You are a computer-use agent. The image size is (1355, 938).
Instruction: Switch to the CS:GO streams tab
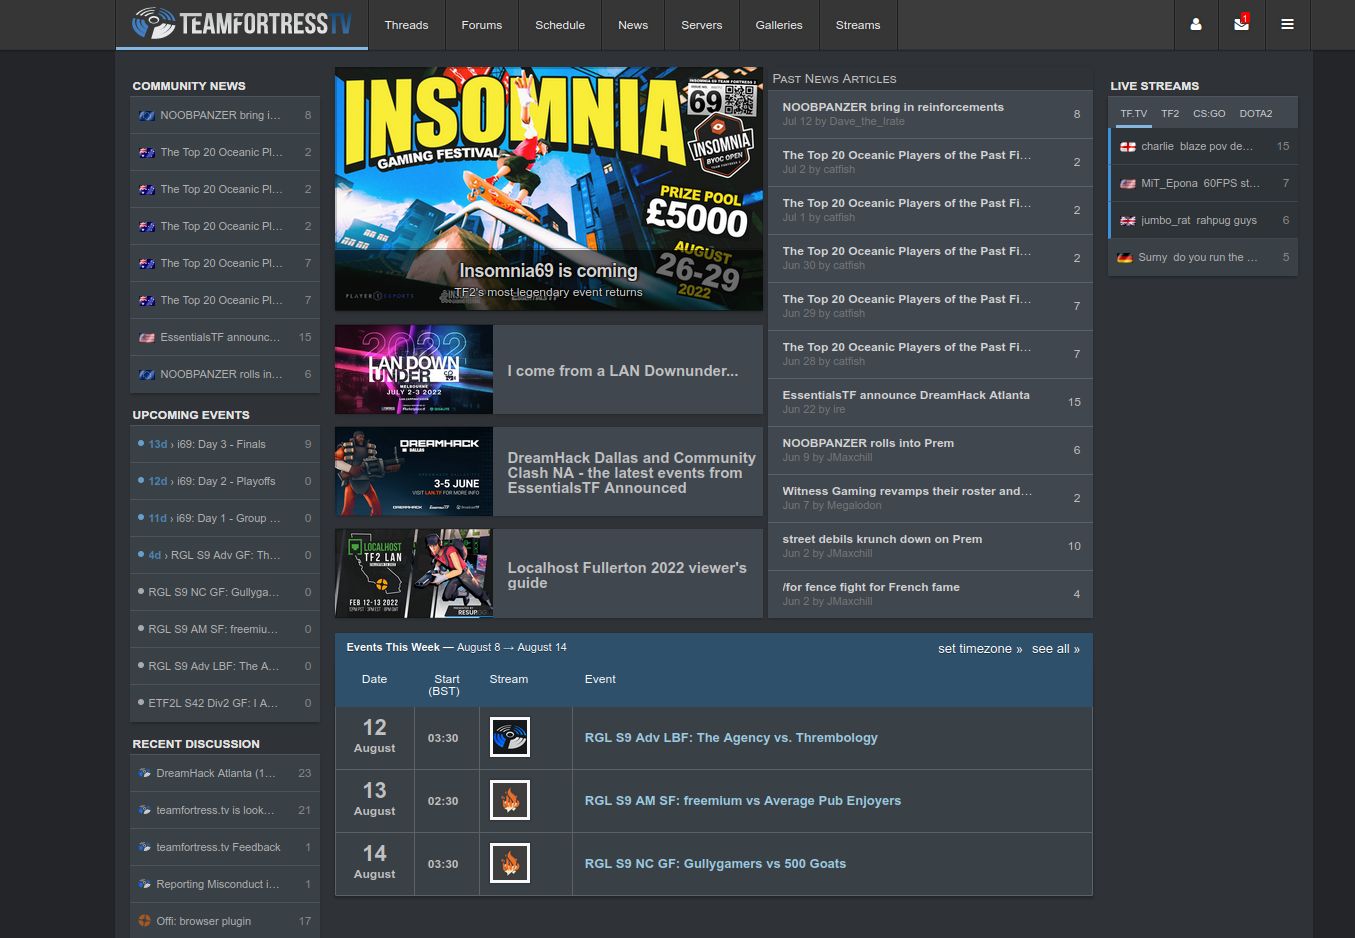[x=1209, y=113]
